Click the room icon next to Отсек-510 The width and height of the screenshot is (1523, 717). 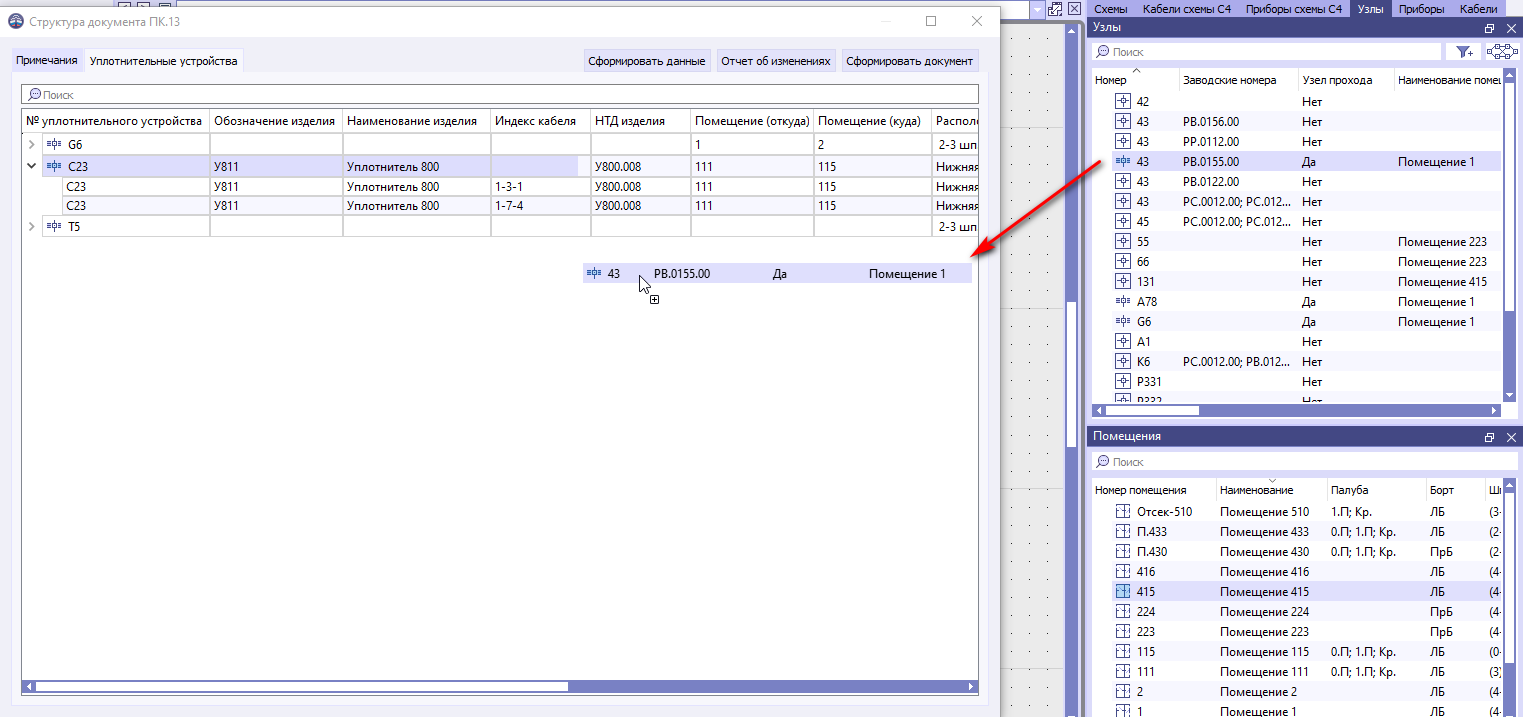pyautogui.click(x=1121, y=511)
